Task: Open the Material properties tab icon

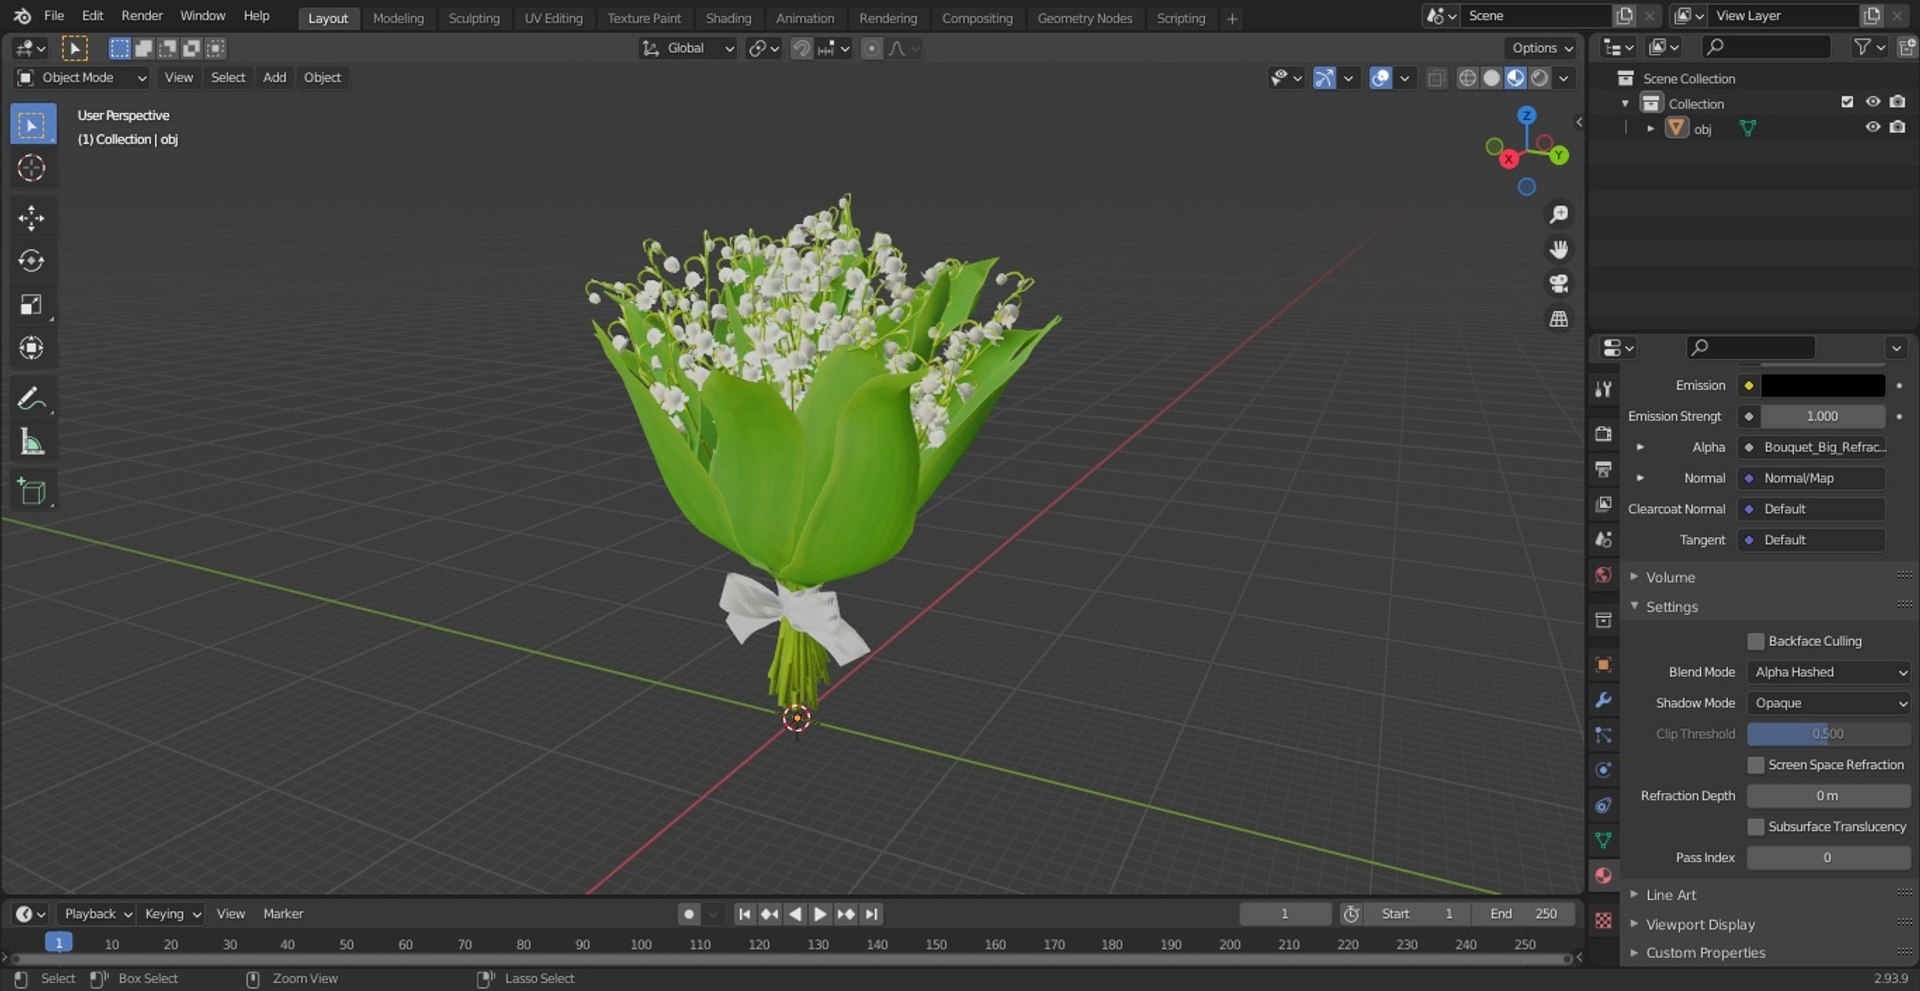Action: pyautogui.click(x=1603, y=875)
